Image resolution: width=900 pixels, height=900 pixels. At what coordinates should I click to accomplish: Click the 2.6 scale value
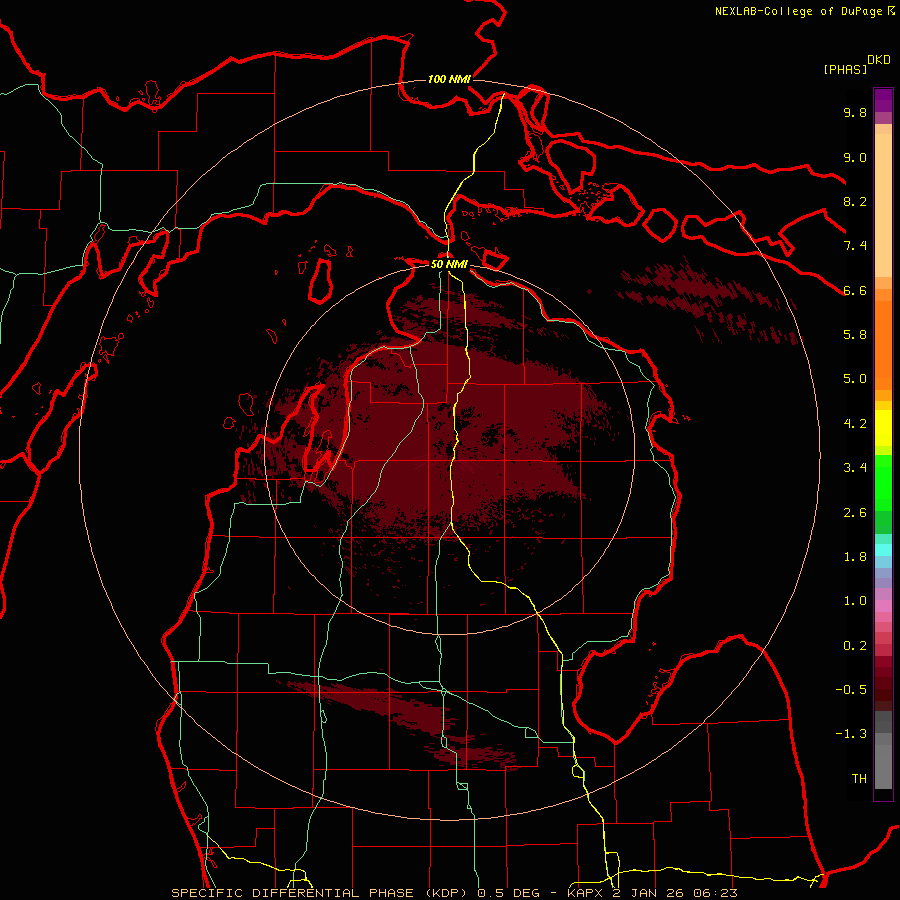tap(855, 513)
